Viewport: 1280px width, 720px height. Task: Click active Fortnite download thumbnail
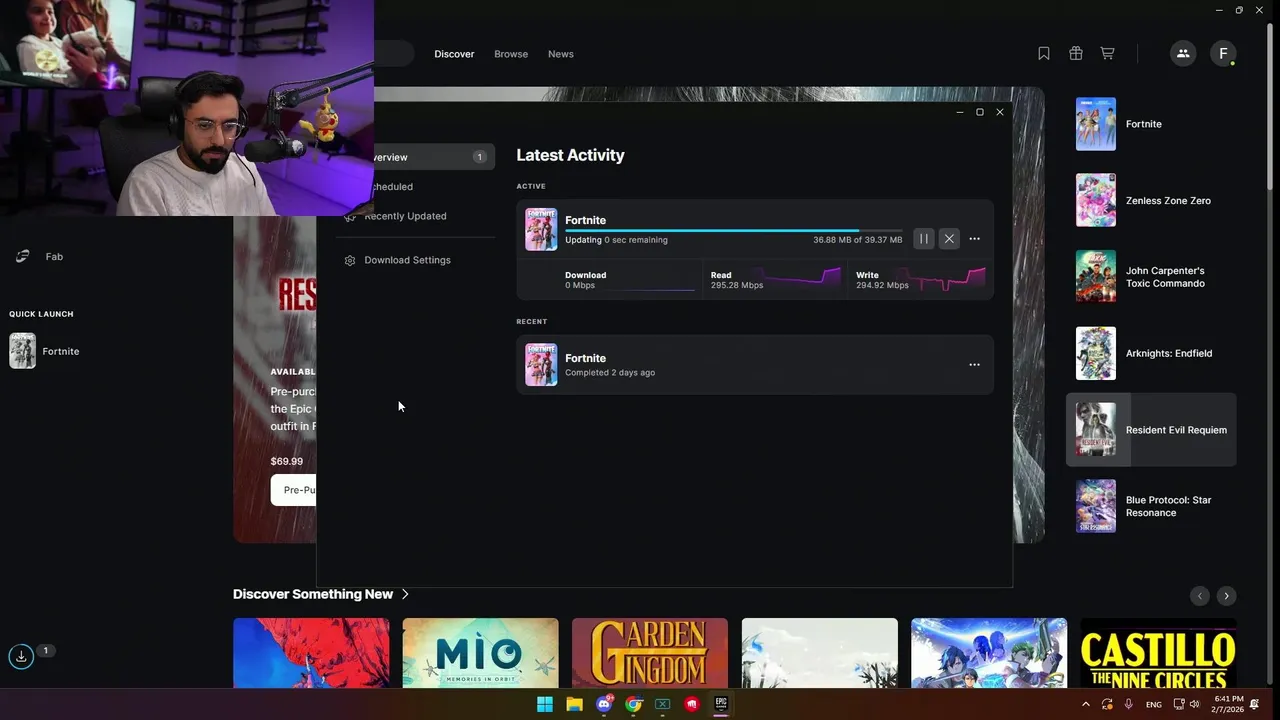pyautogui.click(x=541, y=229)
